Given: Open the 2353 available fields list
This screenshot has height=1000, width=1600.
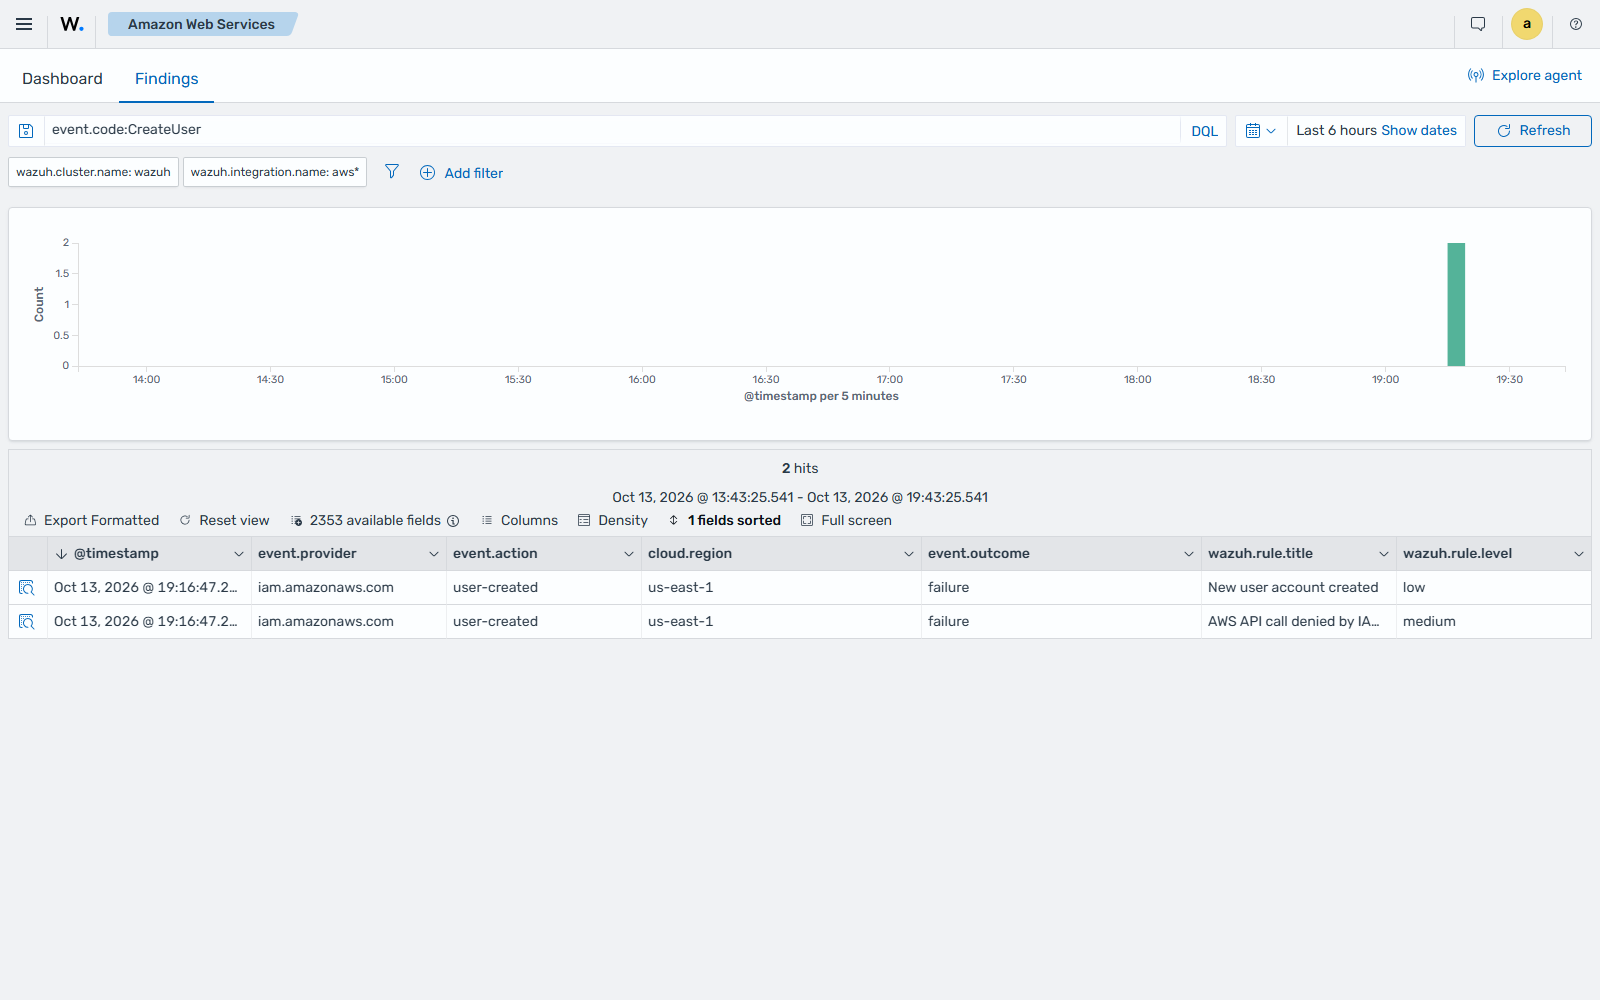Looking at the screenshot, I should (366, 521).
